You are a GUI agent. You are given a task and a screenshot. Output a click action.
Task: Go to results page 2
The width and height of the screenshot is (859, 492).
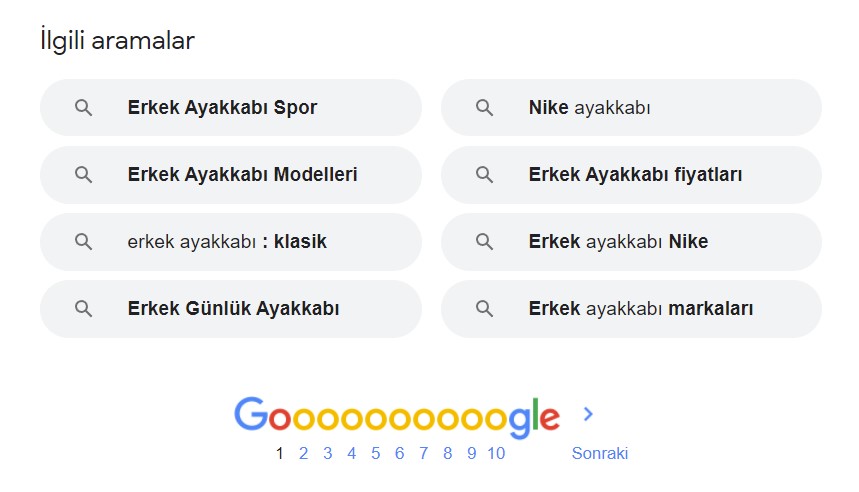point(303,454)
